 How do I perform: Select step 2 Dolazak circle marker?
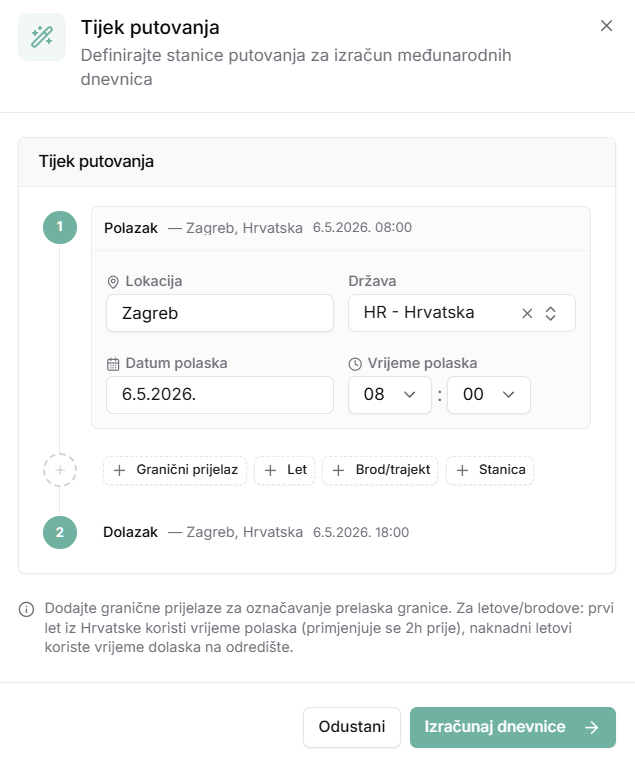click(60, 533)
